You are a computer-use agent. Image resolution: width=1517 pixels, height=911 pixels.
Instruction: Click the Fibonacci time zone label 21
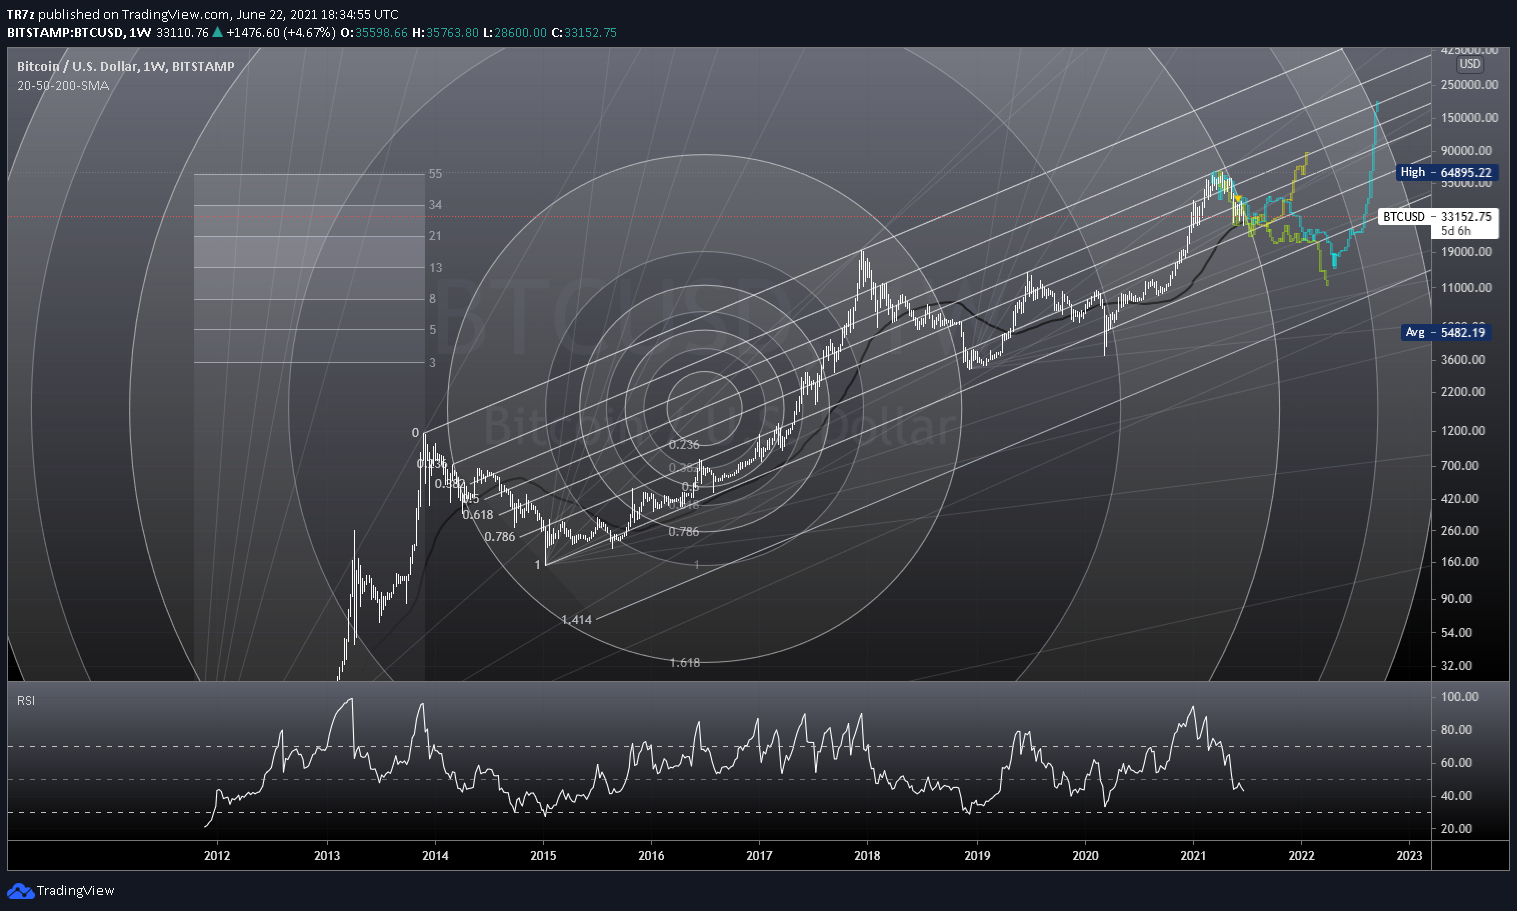(435, 236)
